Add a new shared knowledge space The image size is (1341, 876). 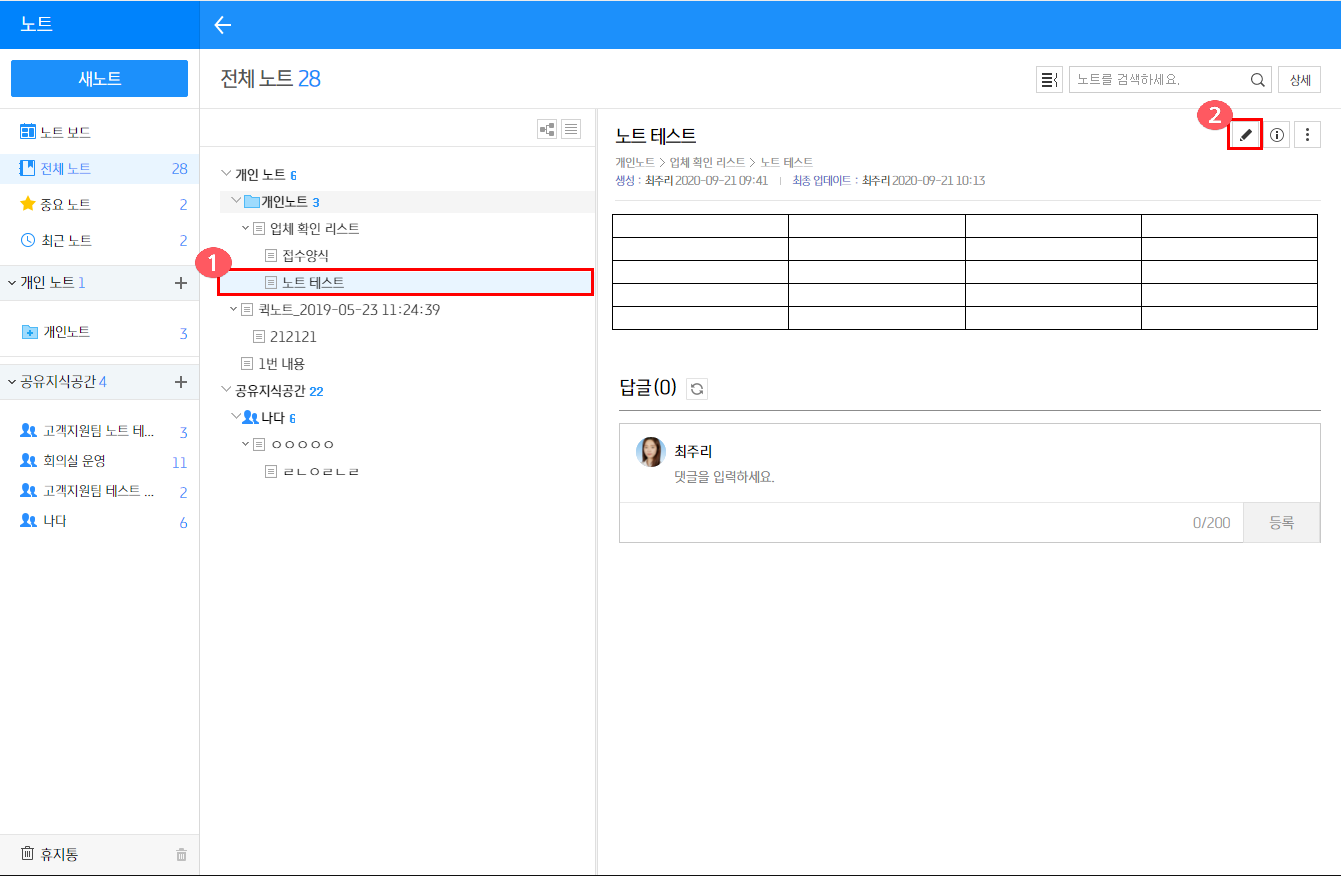tap(181, 382)
